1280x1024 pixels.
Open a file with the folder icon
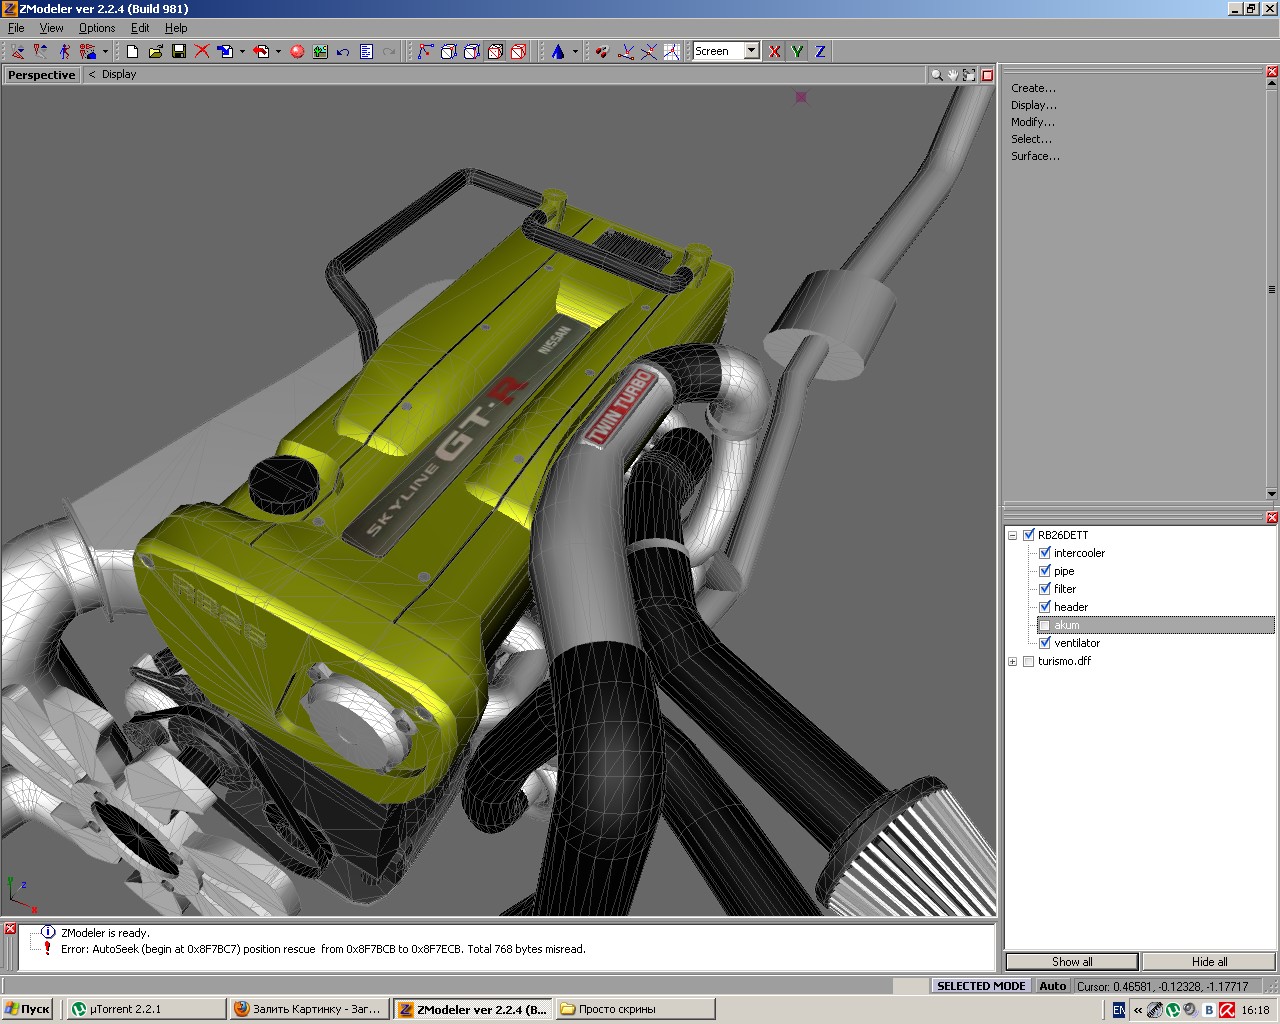point(155,51)
